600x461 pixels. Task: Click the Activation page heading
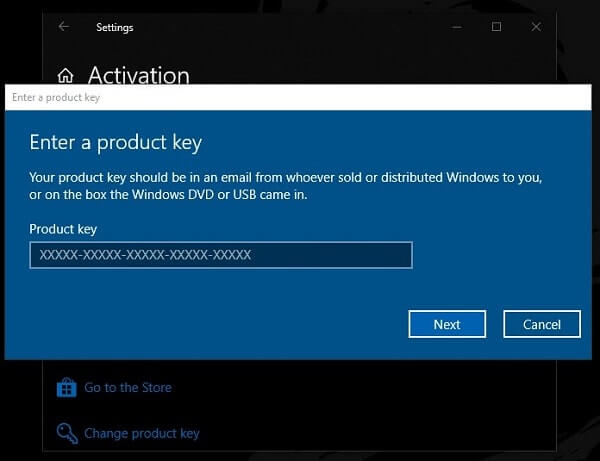pos(139,75)
